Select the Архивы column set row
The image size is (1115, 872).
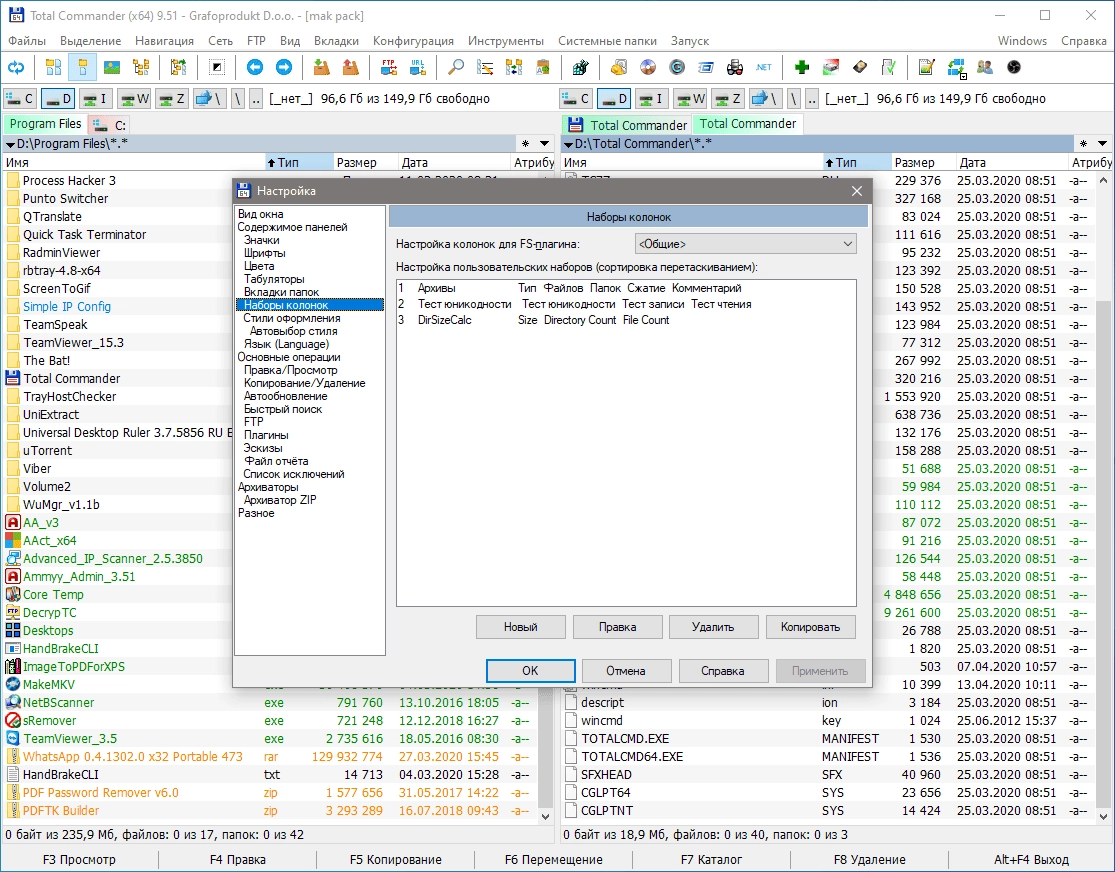[626, 288]
